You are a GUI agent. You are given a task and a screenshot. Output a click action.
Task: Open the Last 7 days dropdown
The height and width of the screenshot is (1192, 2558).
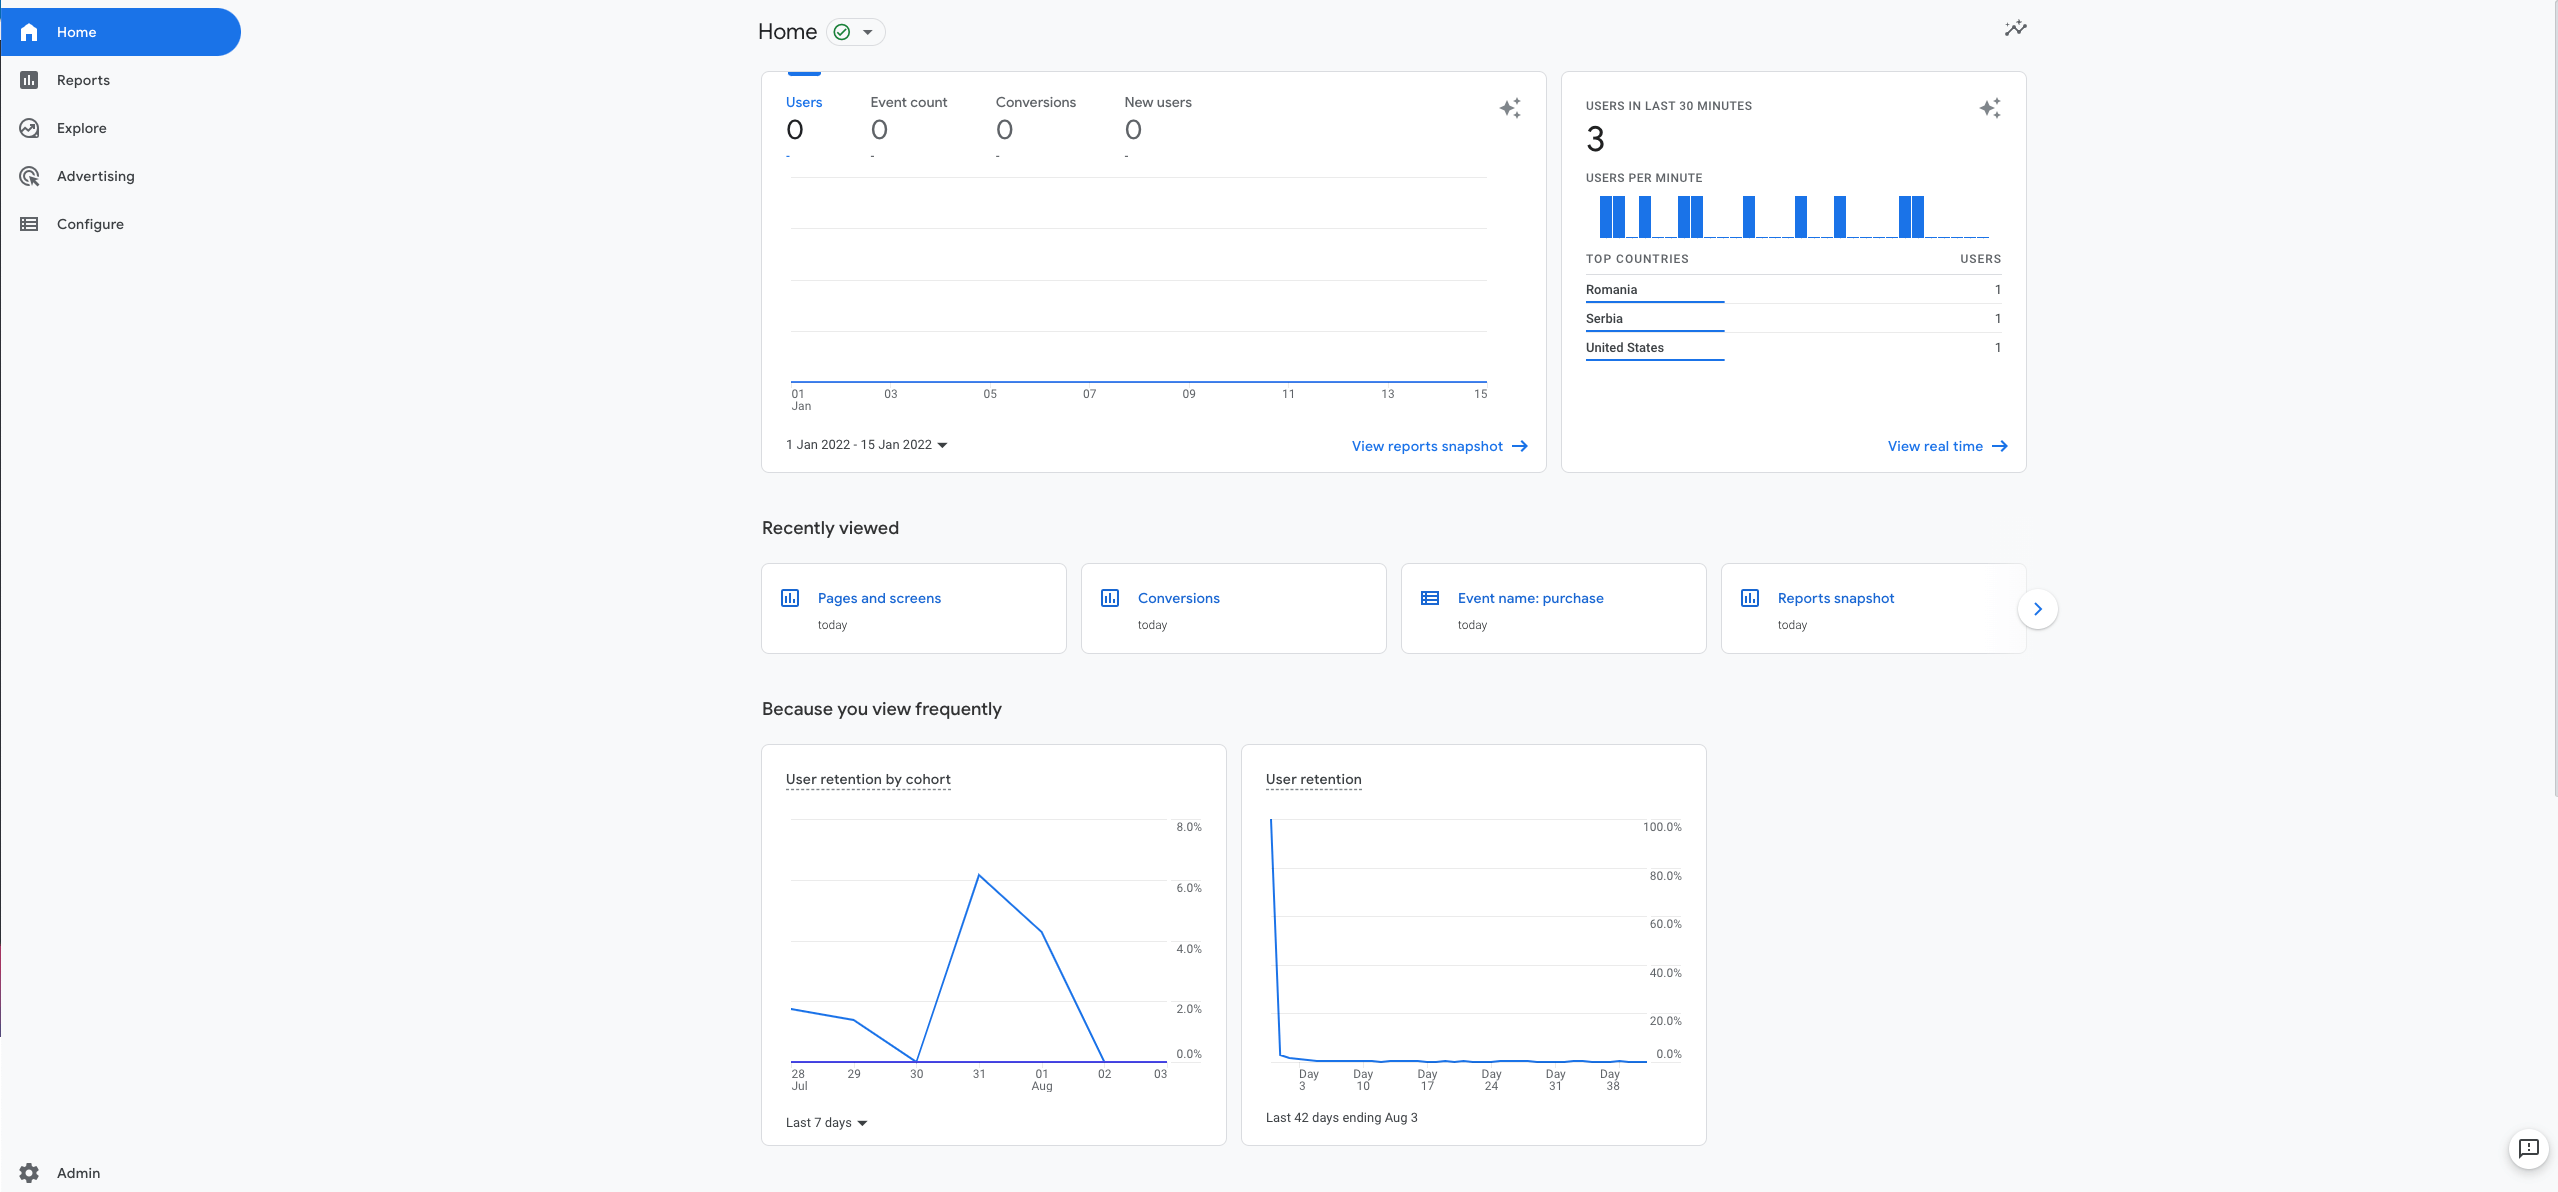click(x=826, y=1123)
